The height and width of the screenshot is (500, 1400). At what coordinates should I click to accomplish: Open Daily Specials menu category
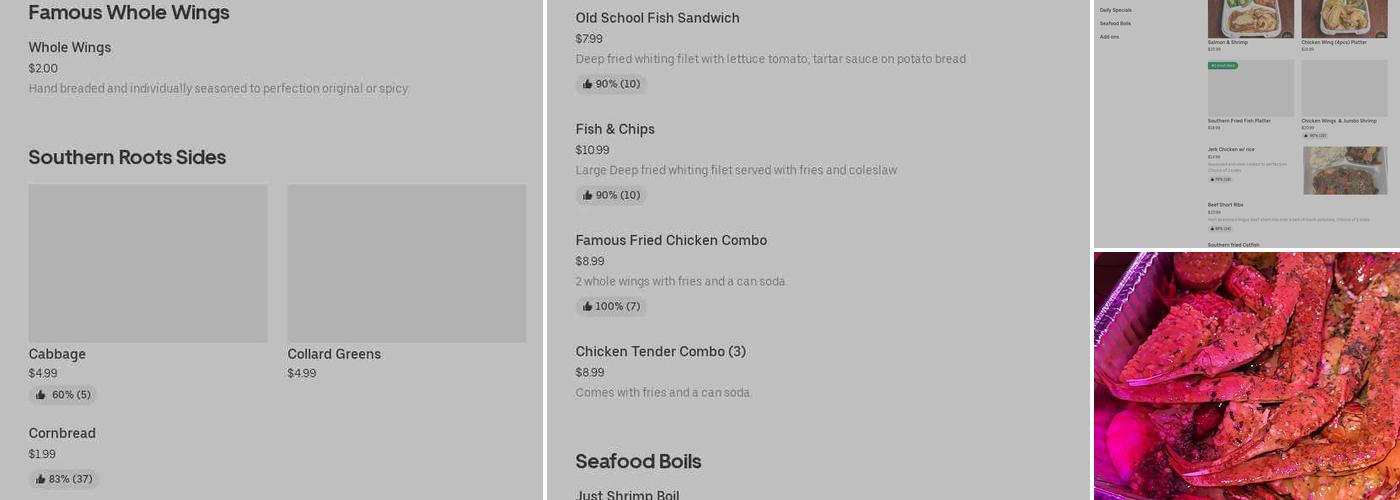point(1115,10)
